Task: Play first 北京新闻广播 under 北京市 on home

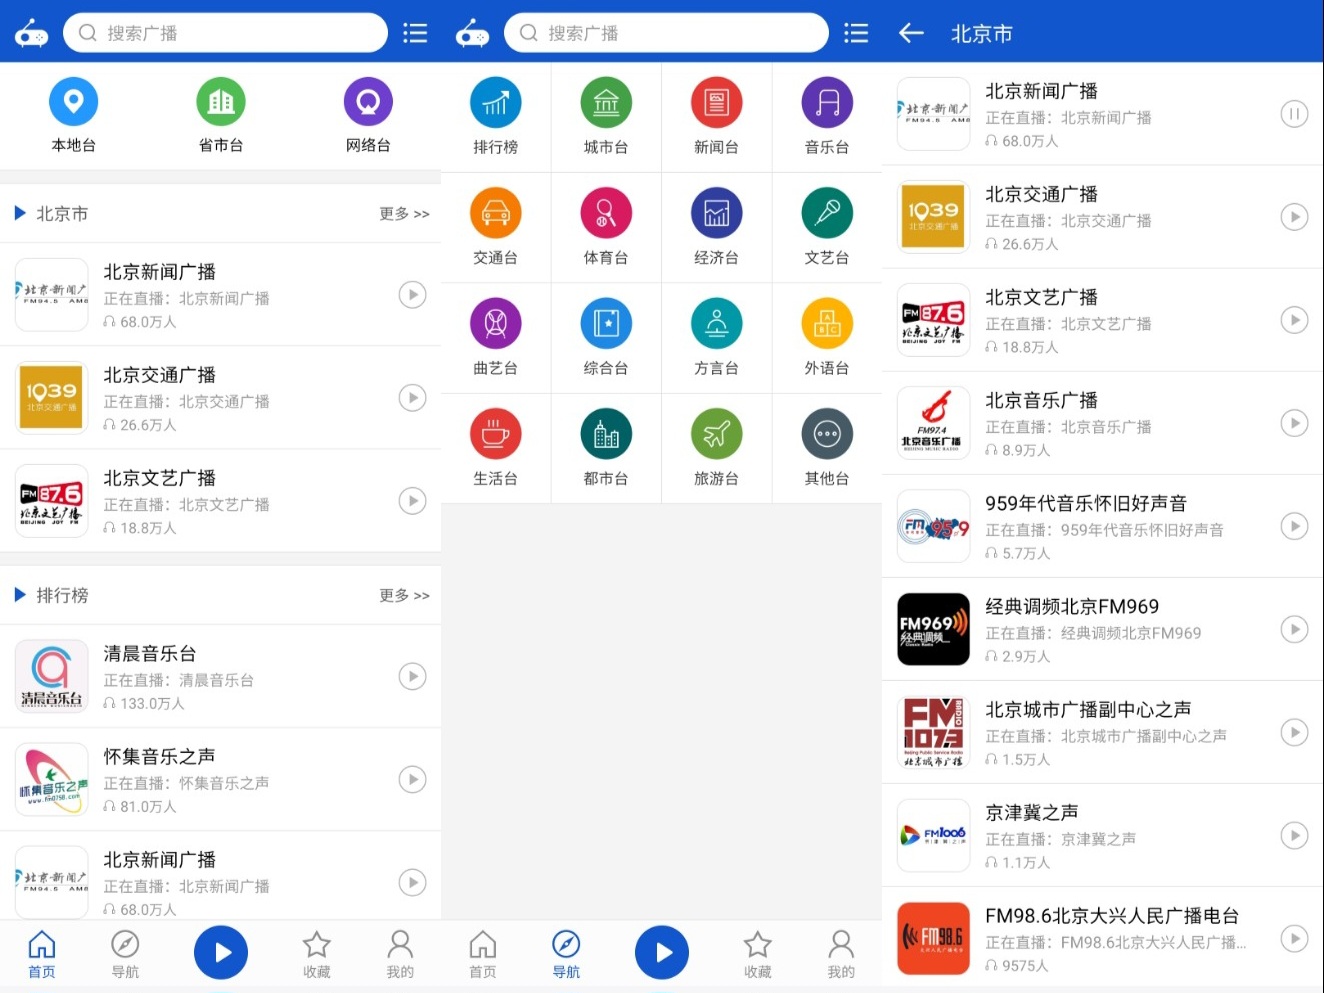Action: pos(412,295)
